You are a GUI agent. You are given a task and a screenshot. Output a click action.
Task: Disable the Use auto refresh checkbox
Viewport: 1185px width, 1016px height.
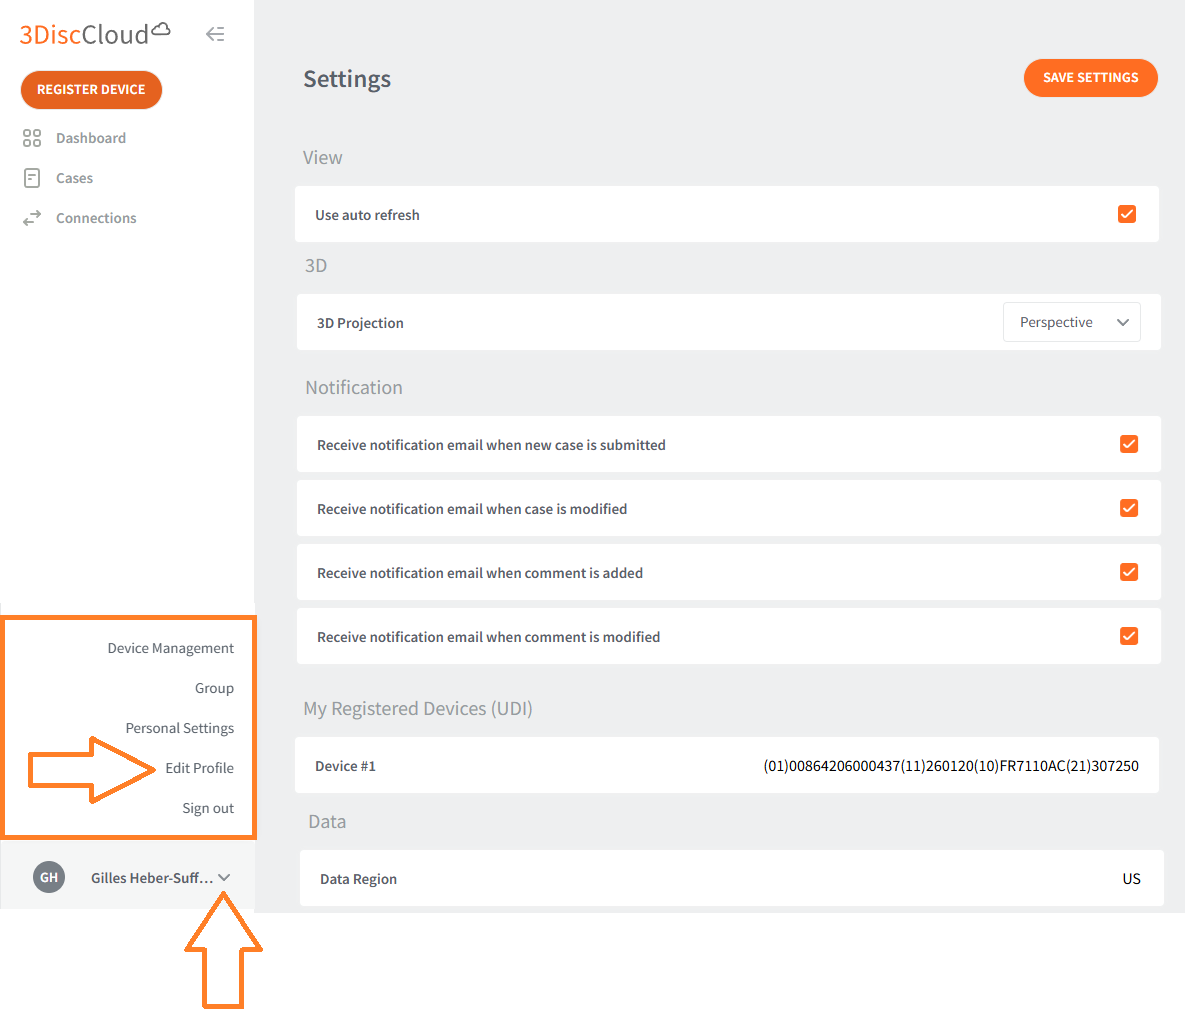coord(1127,214)
